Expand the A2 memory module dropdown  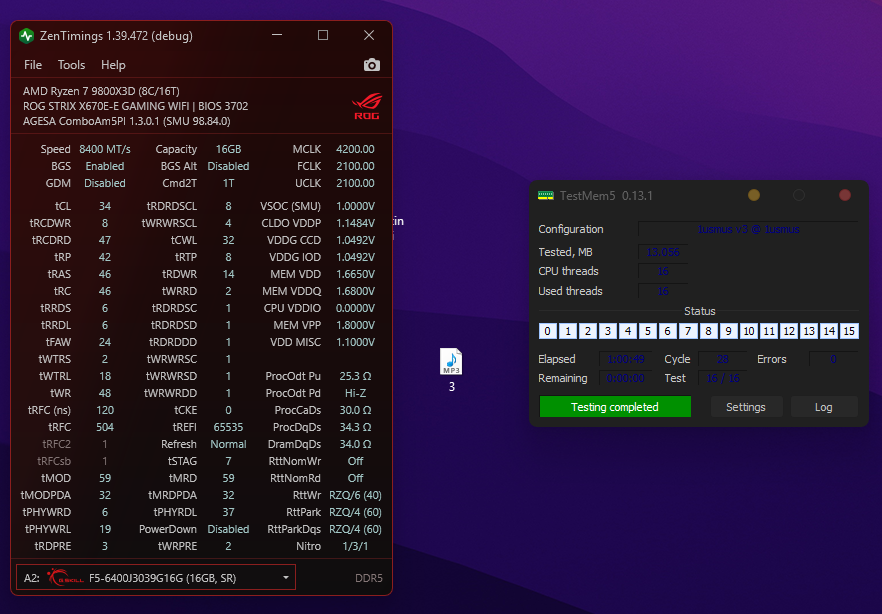coord(156,577)
